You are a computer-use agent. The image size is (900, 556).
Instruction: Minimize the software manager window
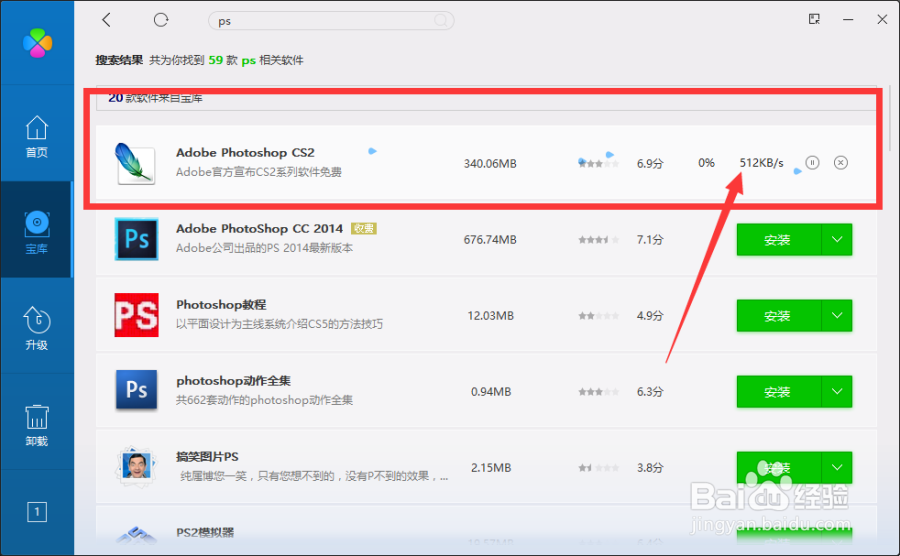pos(848,20)
